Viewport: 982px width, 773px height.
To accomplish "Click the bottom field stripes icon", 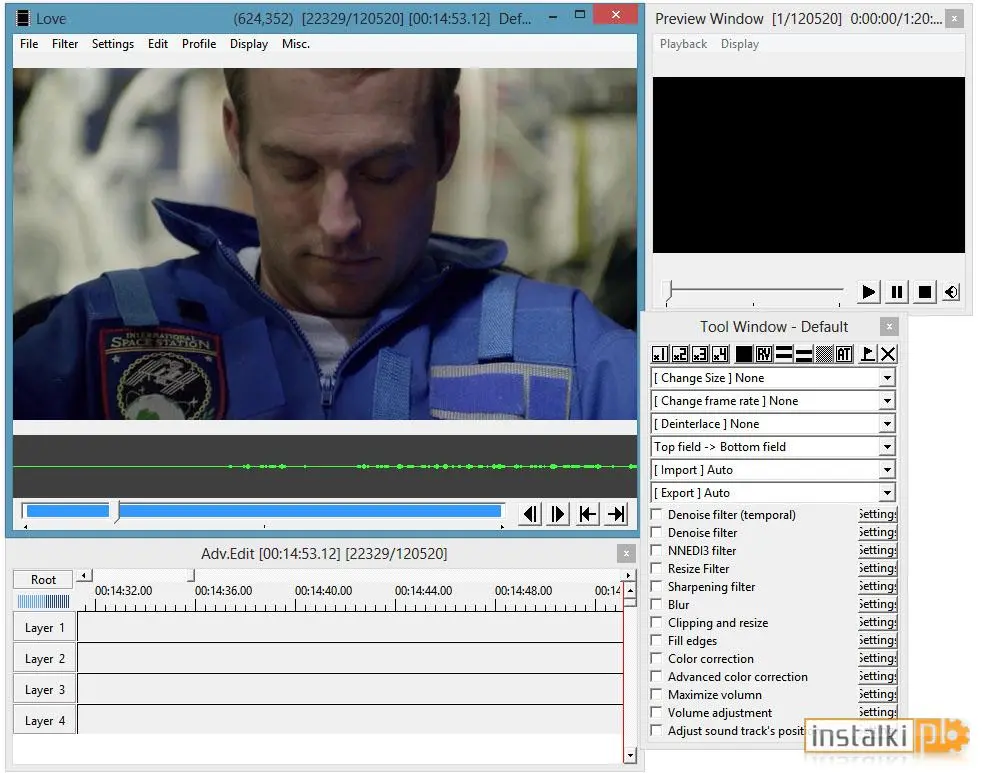I will point(804,355).
